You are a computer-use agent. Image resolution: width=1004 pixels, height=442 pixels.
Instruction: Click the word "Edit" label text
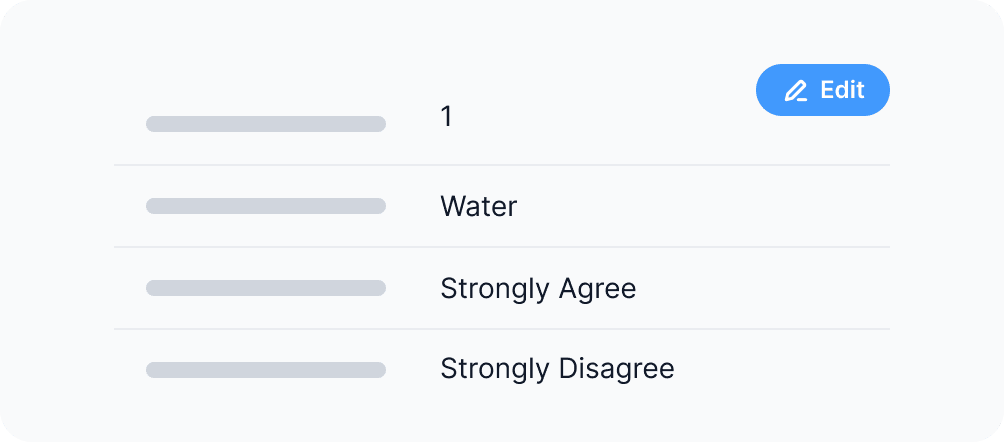[842, 90]
